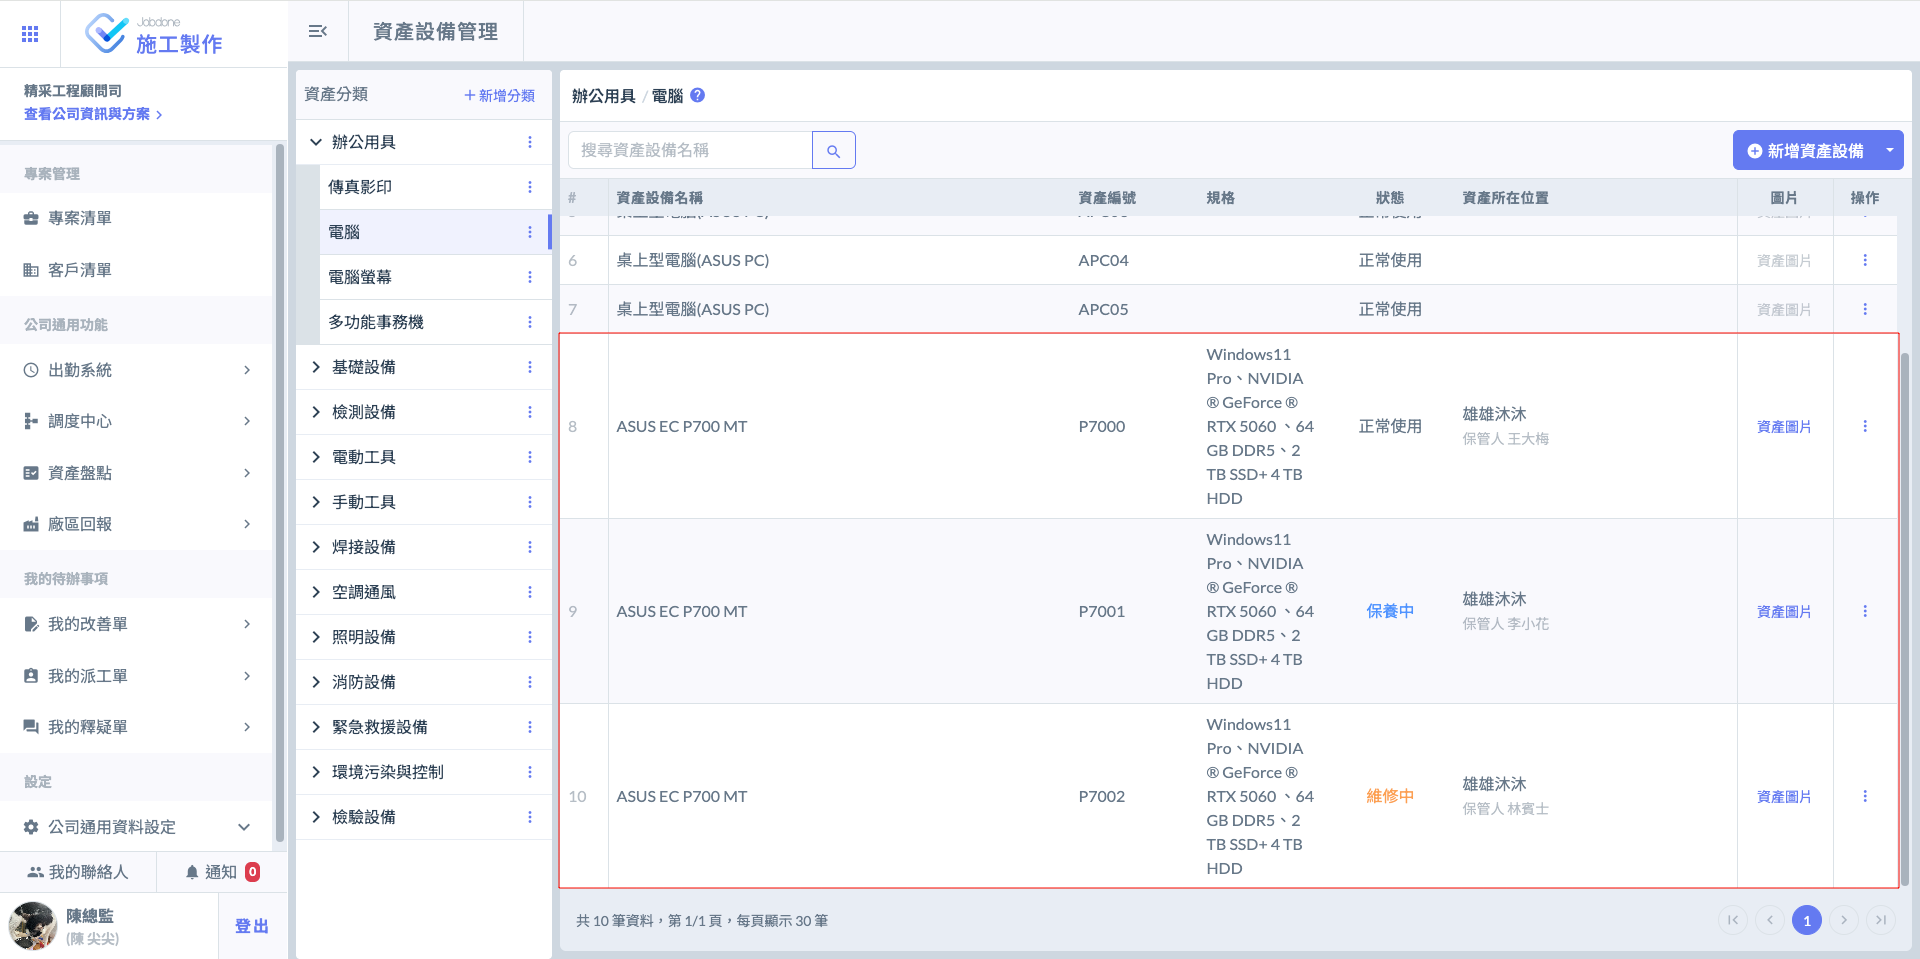Open 客戶清單 in the sidebar
Screen dimensions: 1920x959
click(136, 270)
